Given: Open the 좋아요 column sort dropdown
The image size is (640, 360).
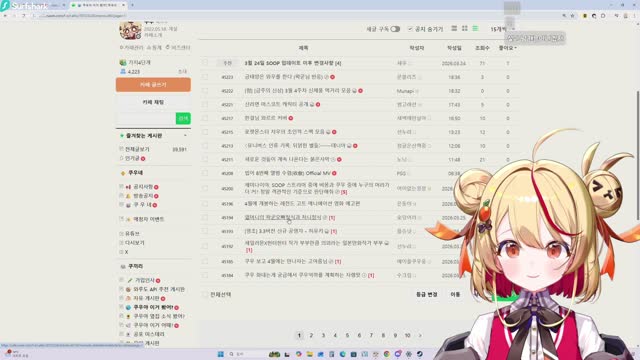Looking at the screenshot, I should [x=507, y=48].
